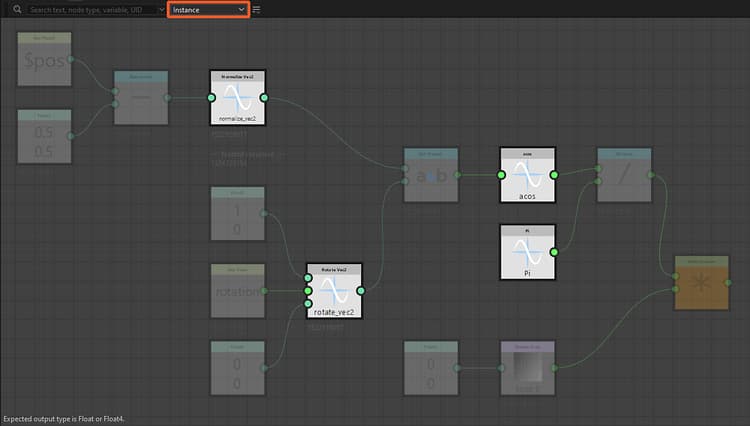This screenshot has height=426, width=750.
Task: Click the acos output connector
Action: 554,175
